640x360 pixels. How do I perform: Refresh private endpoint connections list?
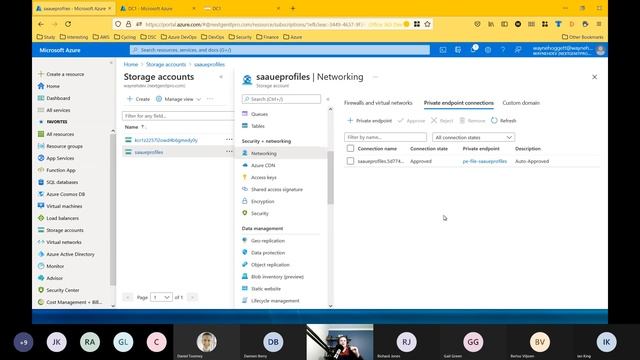504,121
